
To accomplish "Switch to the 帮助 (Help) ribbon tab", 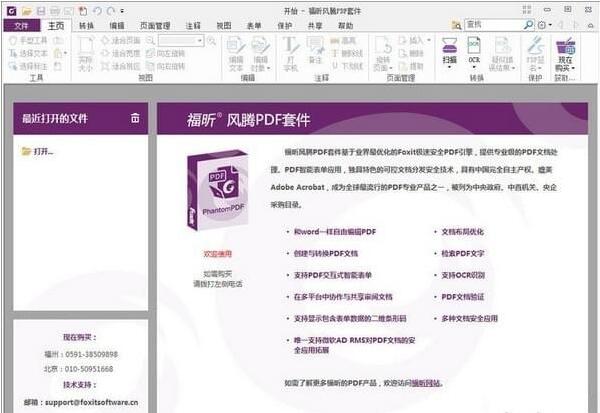I will click(x=346, y=26).
